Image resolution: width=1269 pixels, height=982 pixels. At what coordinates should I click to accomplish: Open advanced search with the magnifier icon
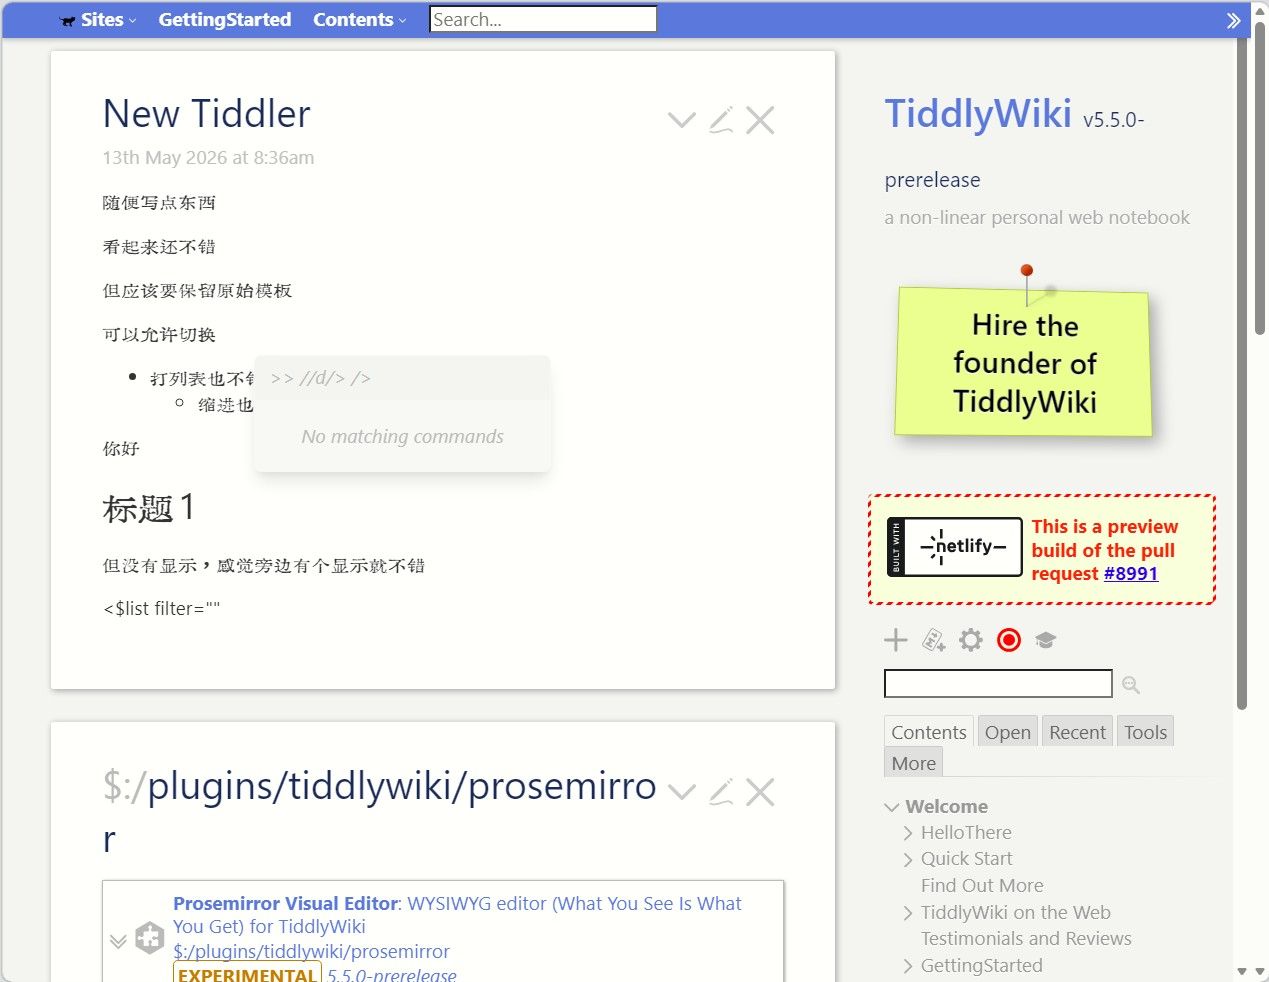1131,685
